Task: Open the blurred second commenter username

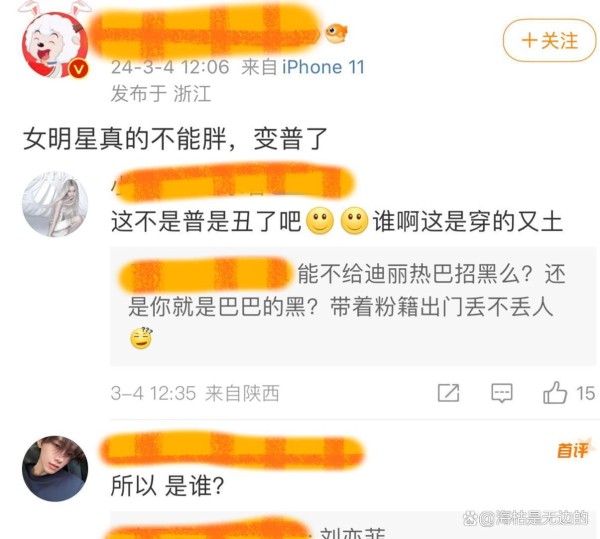Action: [232, 450]
